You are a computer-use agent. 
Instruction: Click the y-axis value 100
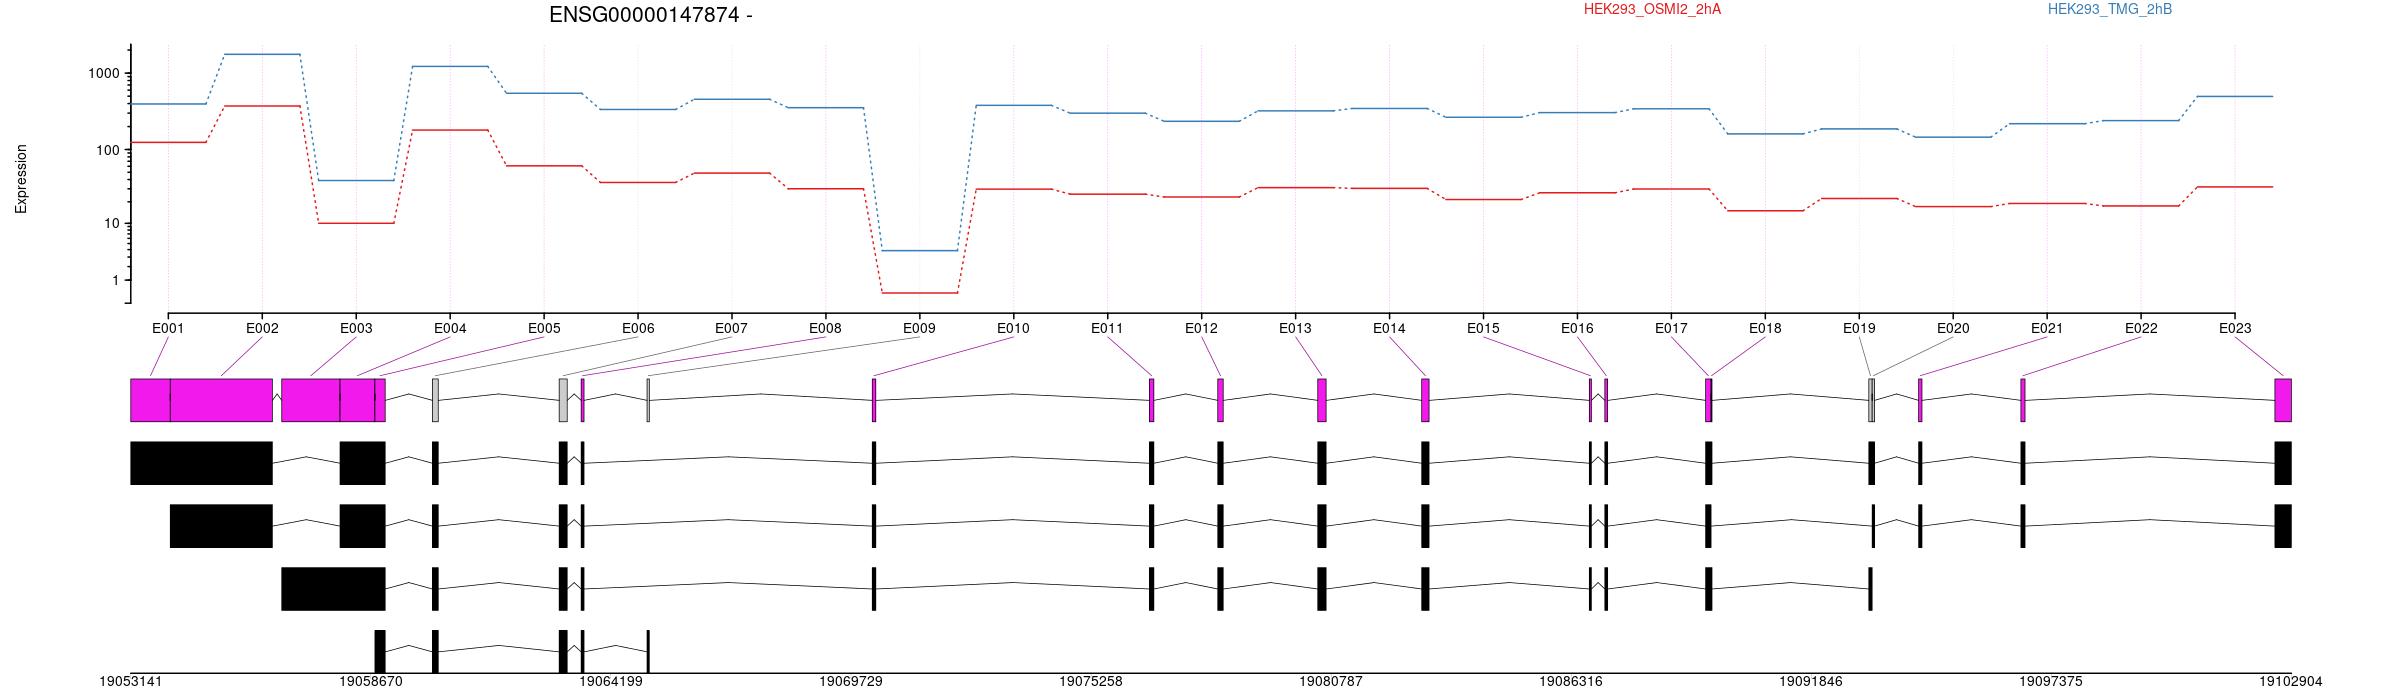click(x=108, y=150)
